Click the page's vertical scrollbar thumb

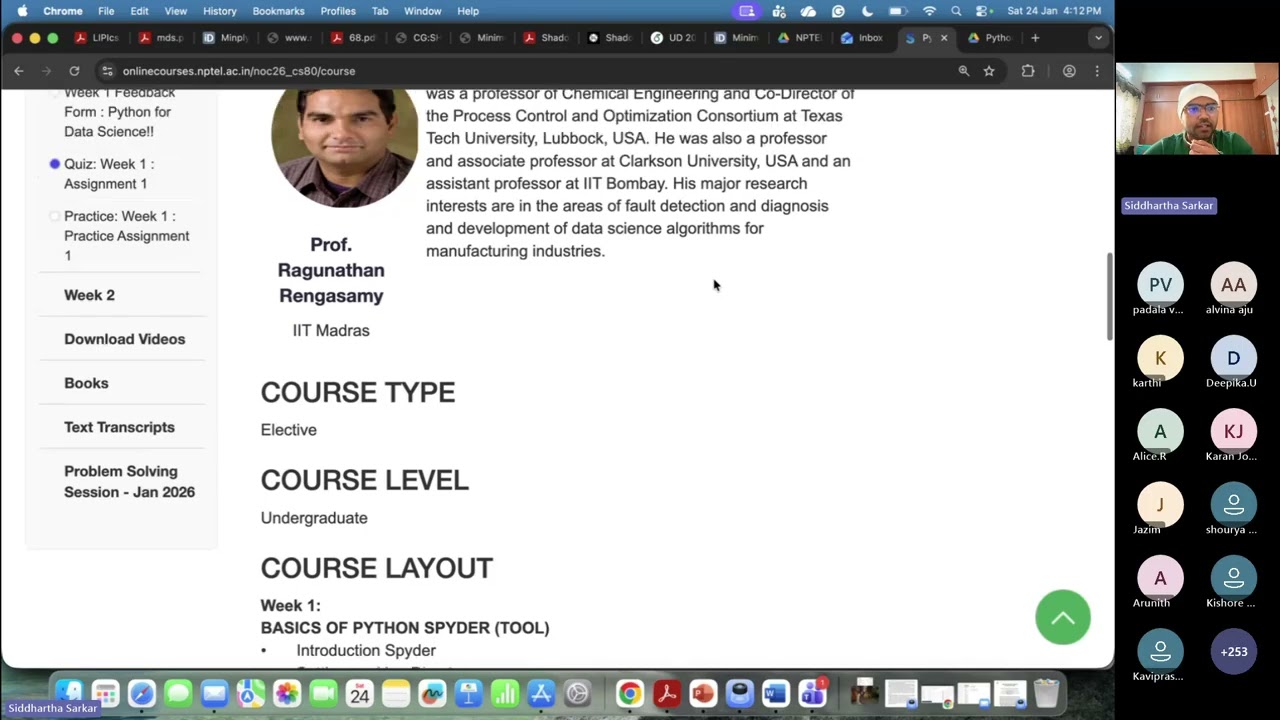pos(1108,296)
